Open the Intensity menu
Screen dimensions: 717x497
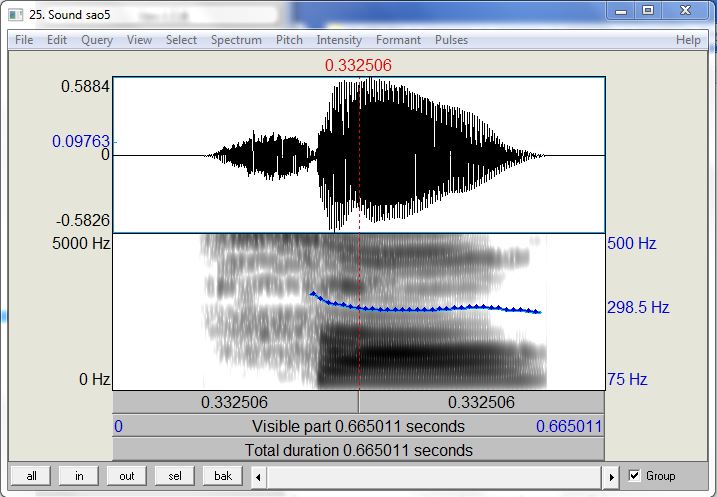(339, 40)
